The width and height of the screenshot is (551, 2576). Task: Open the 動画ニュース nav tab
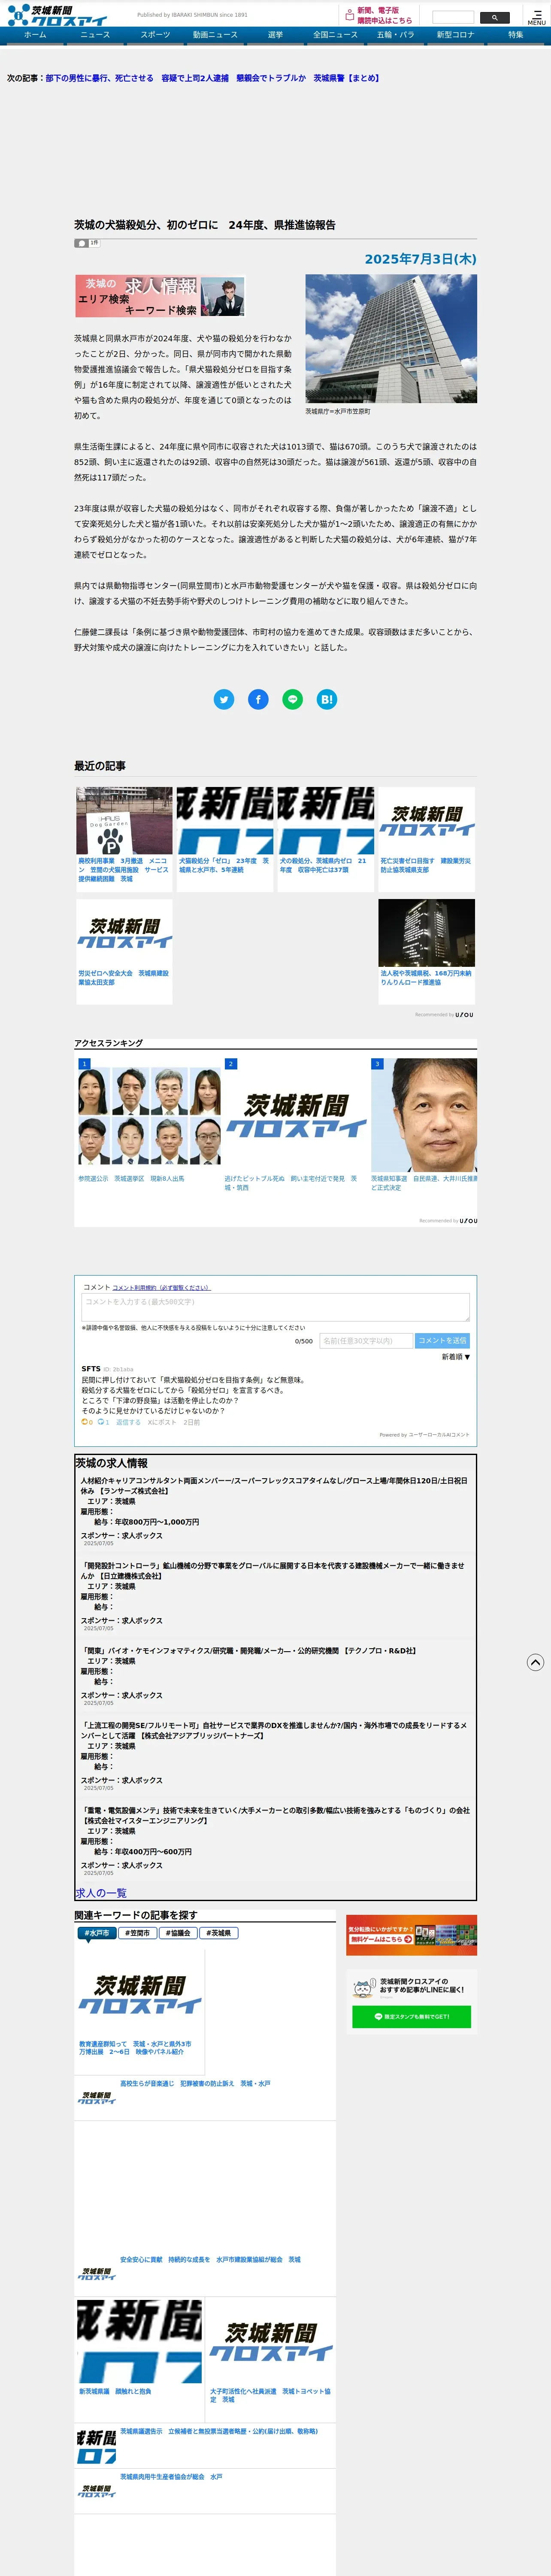[x=215, y=35]
